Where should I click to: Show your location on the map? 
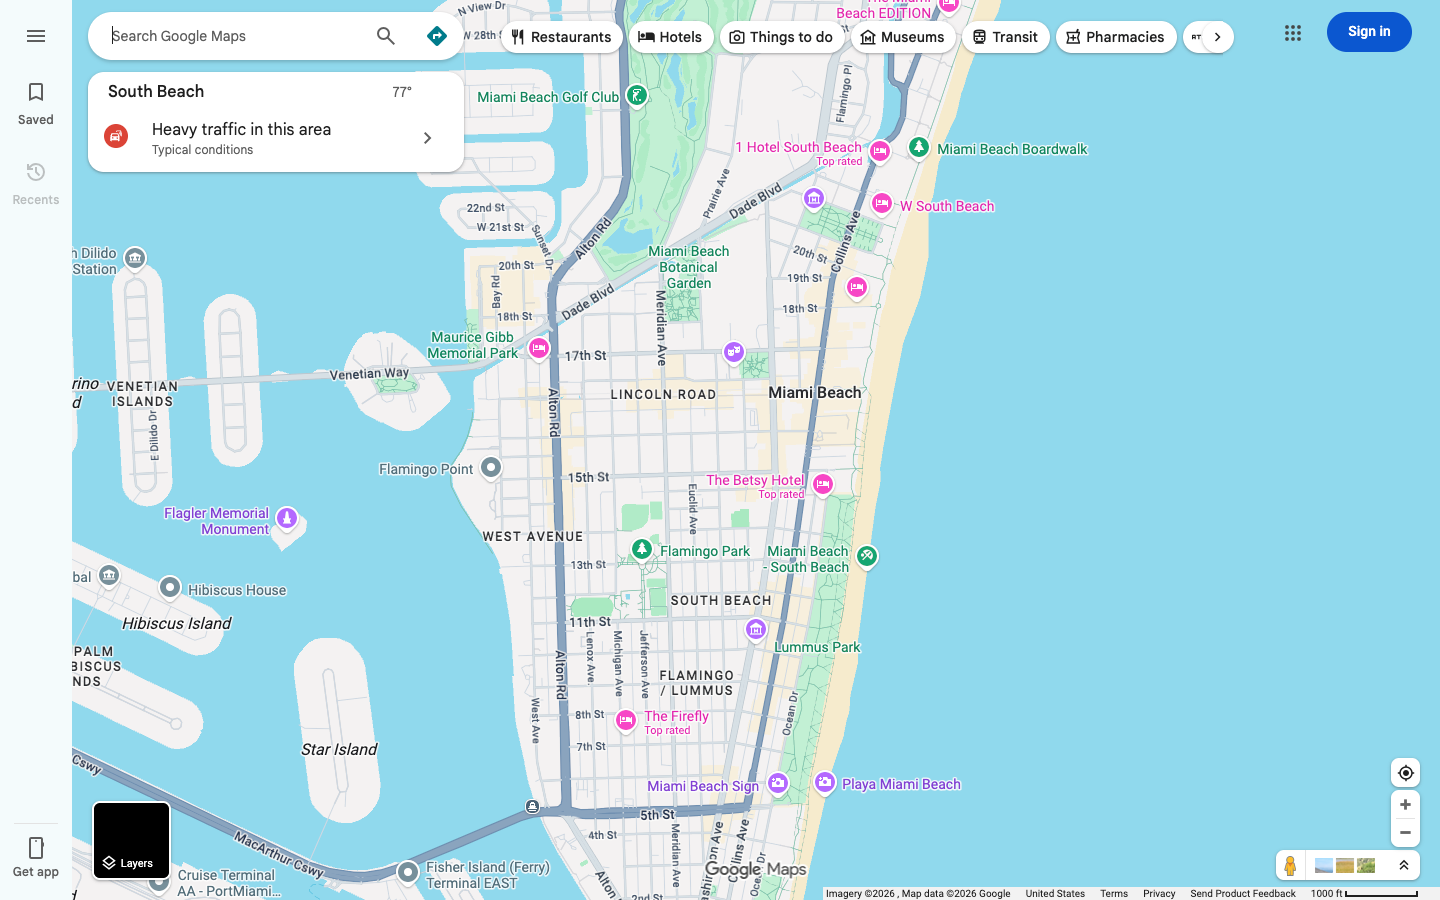coord(1405,773)
